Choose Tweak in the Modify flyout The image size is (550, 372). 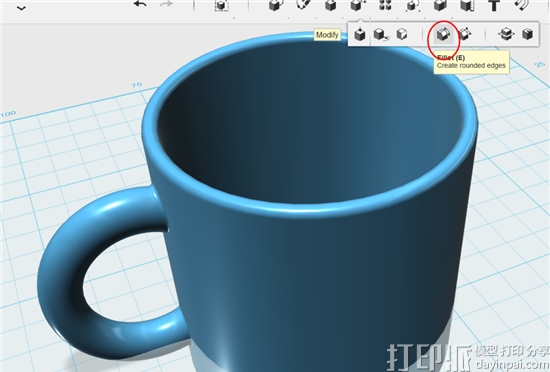pos(380,34)
